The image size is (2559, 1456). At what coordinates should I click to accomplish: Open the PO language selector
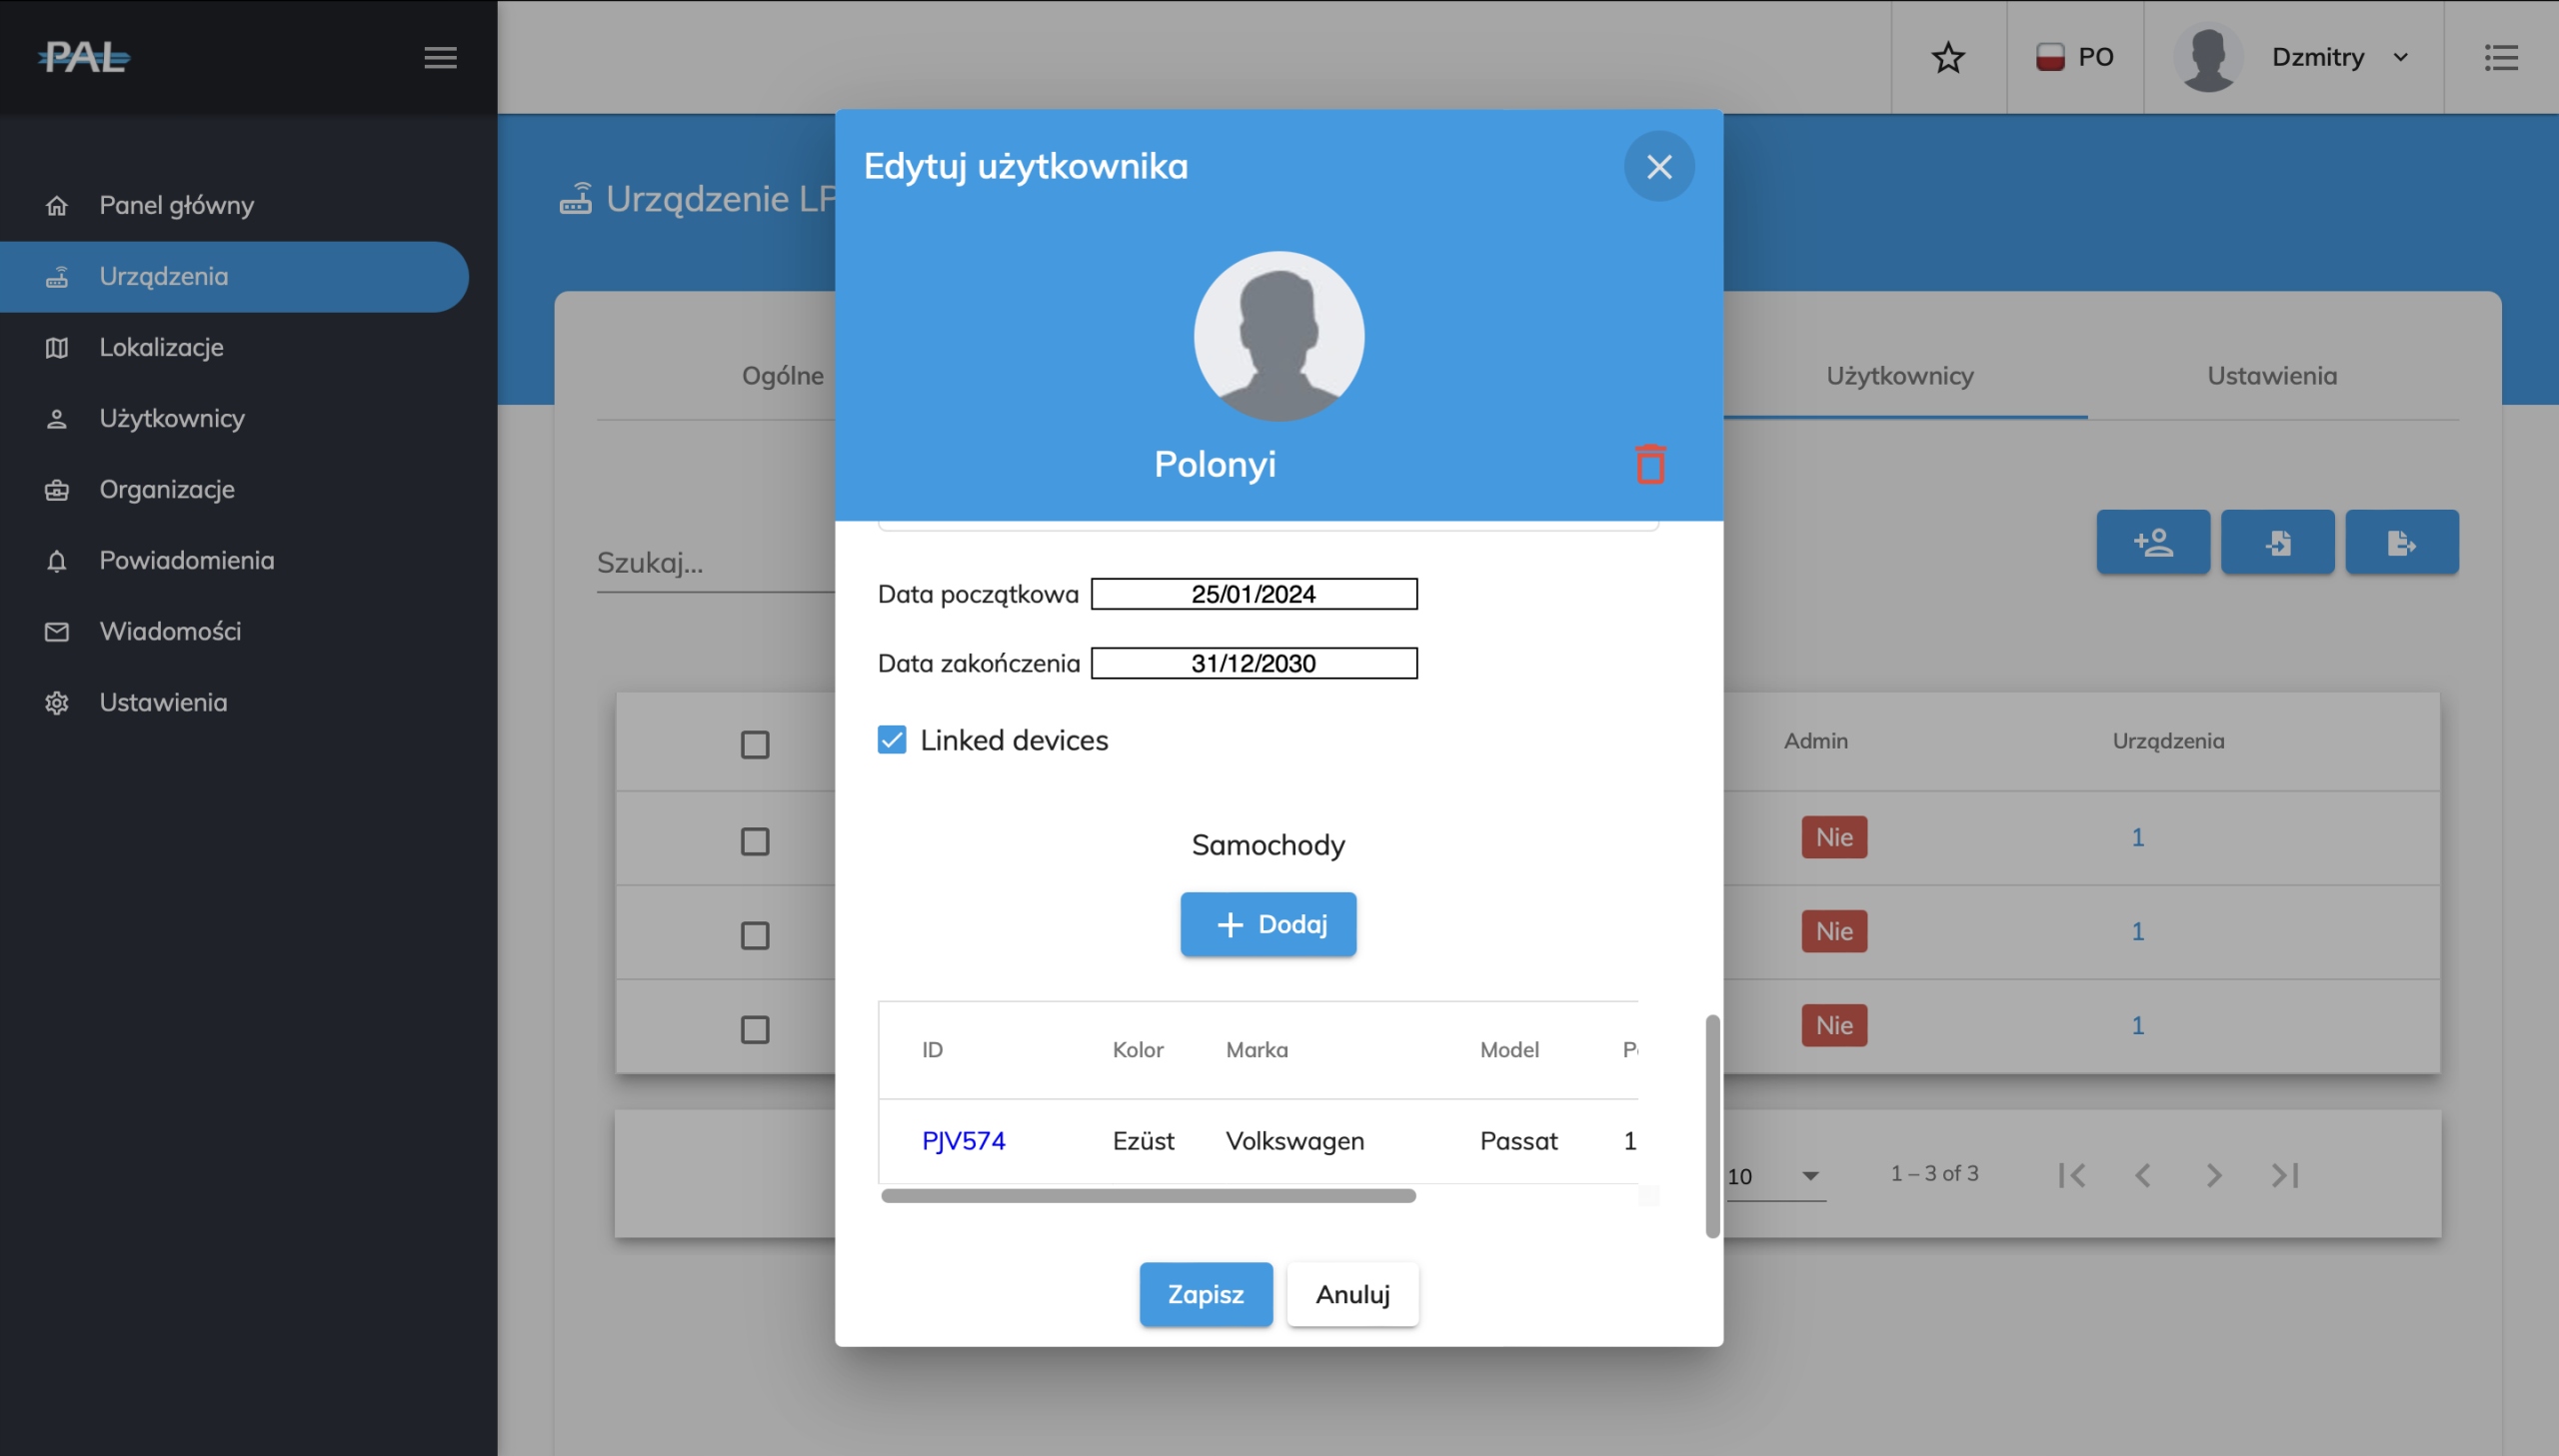[2075, 57]
